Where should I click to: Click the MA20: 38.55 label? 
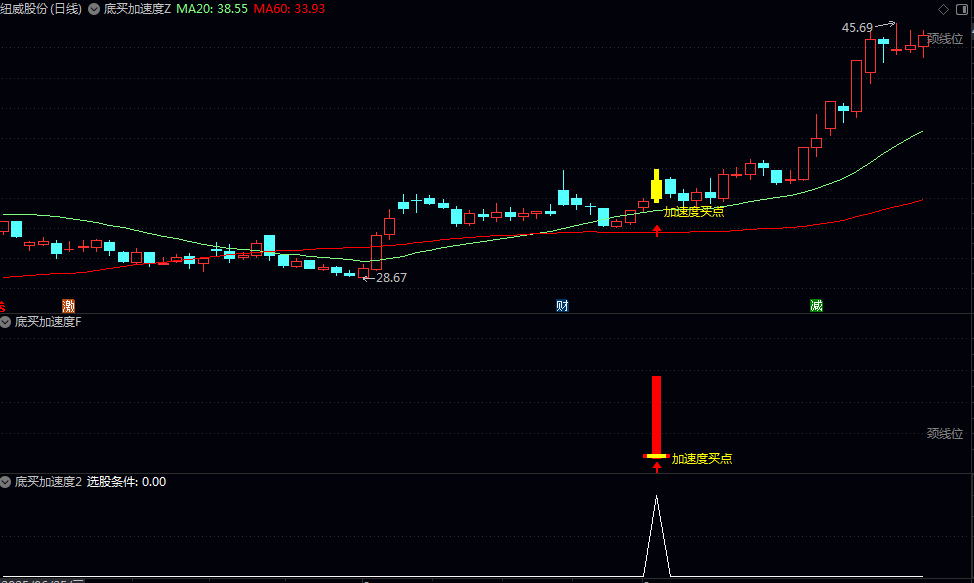tap(212, 9)
